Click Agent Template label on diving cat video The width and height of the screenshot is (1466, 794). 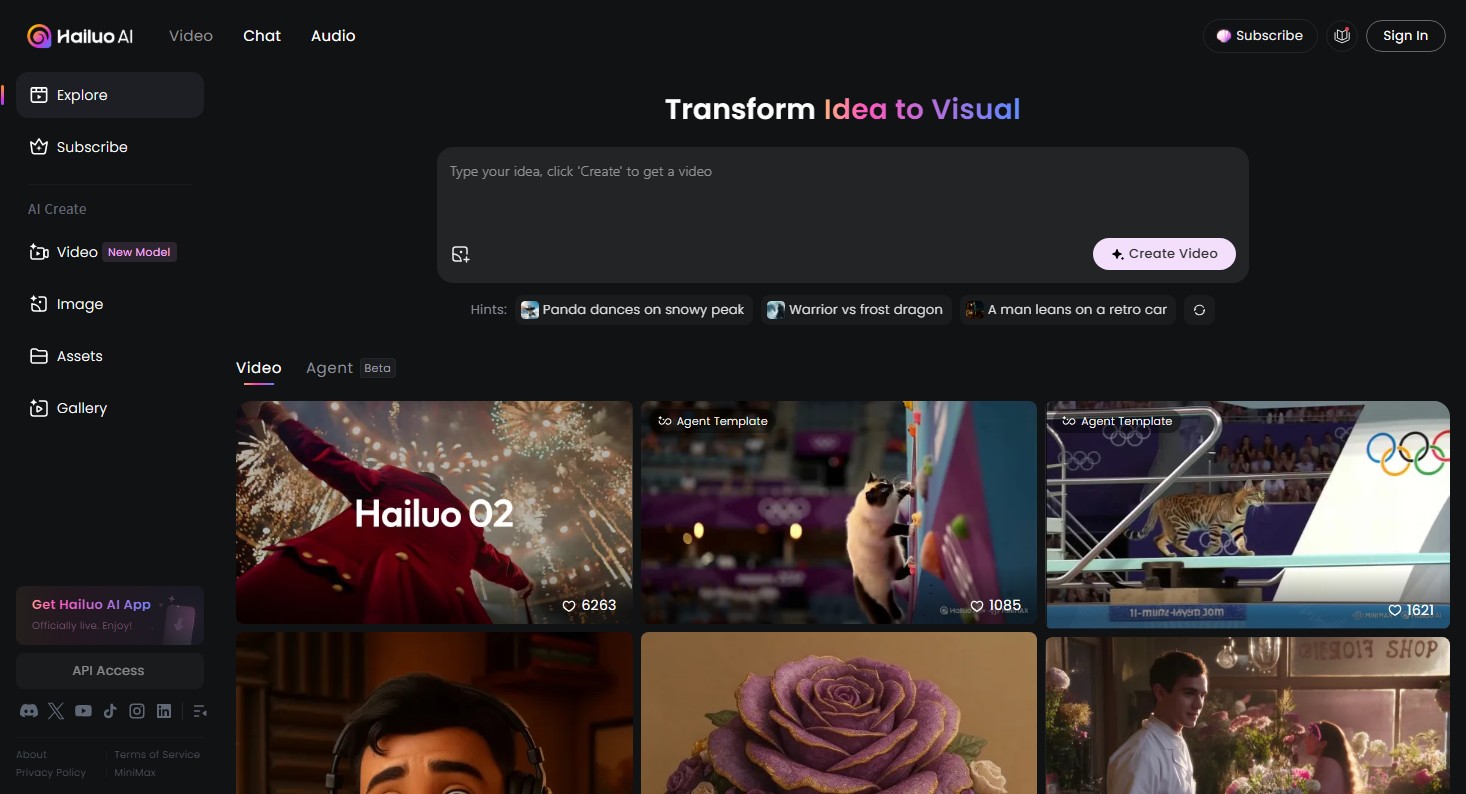click(1117, 421)
